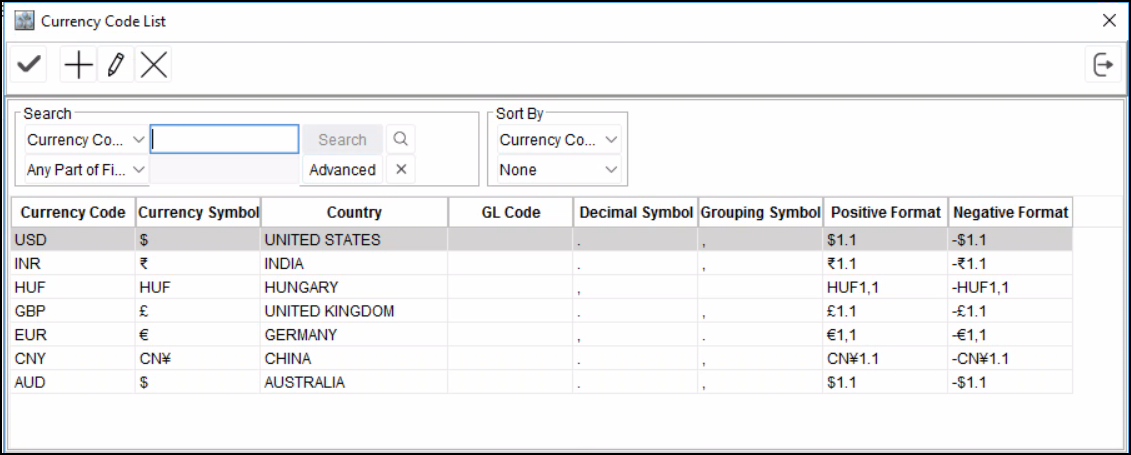Image resolution: width=1131 pixels, height=455 pixels.
Task: Expand the Any Part of Field dropdown
Action: [87, 170]
